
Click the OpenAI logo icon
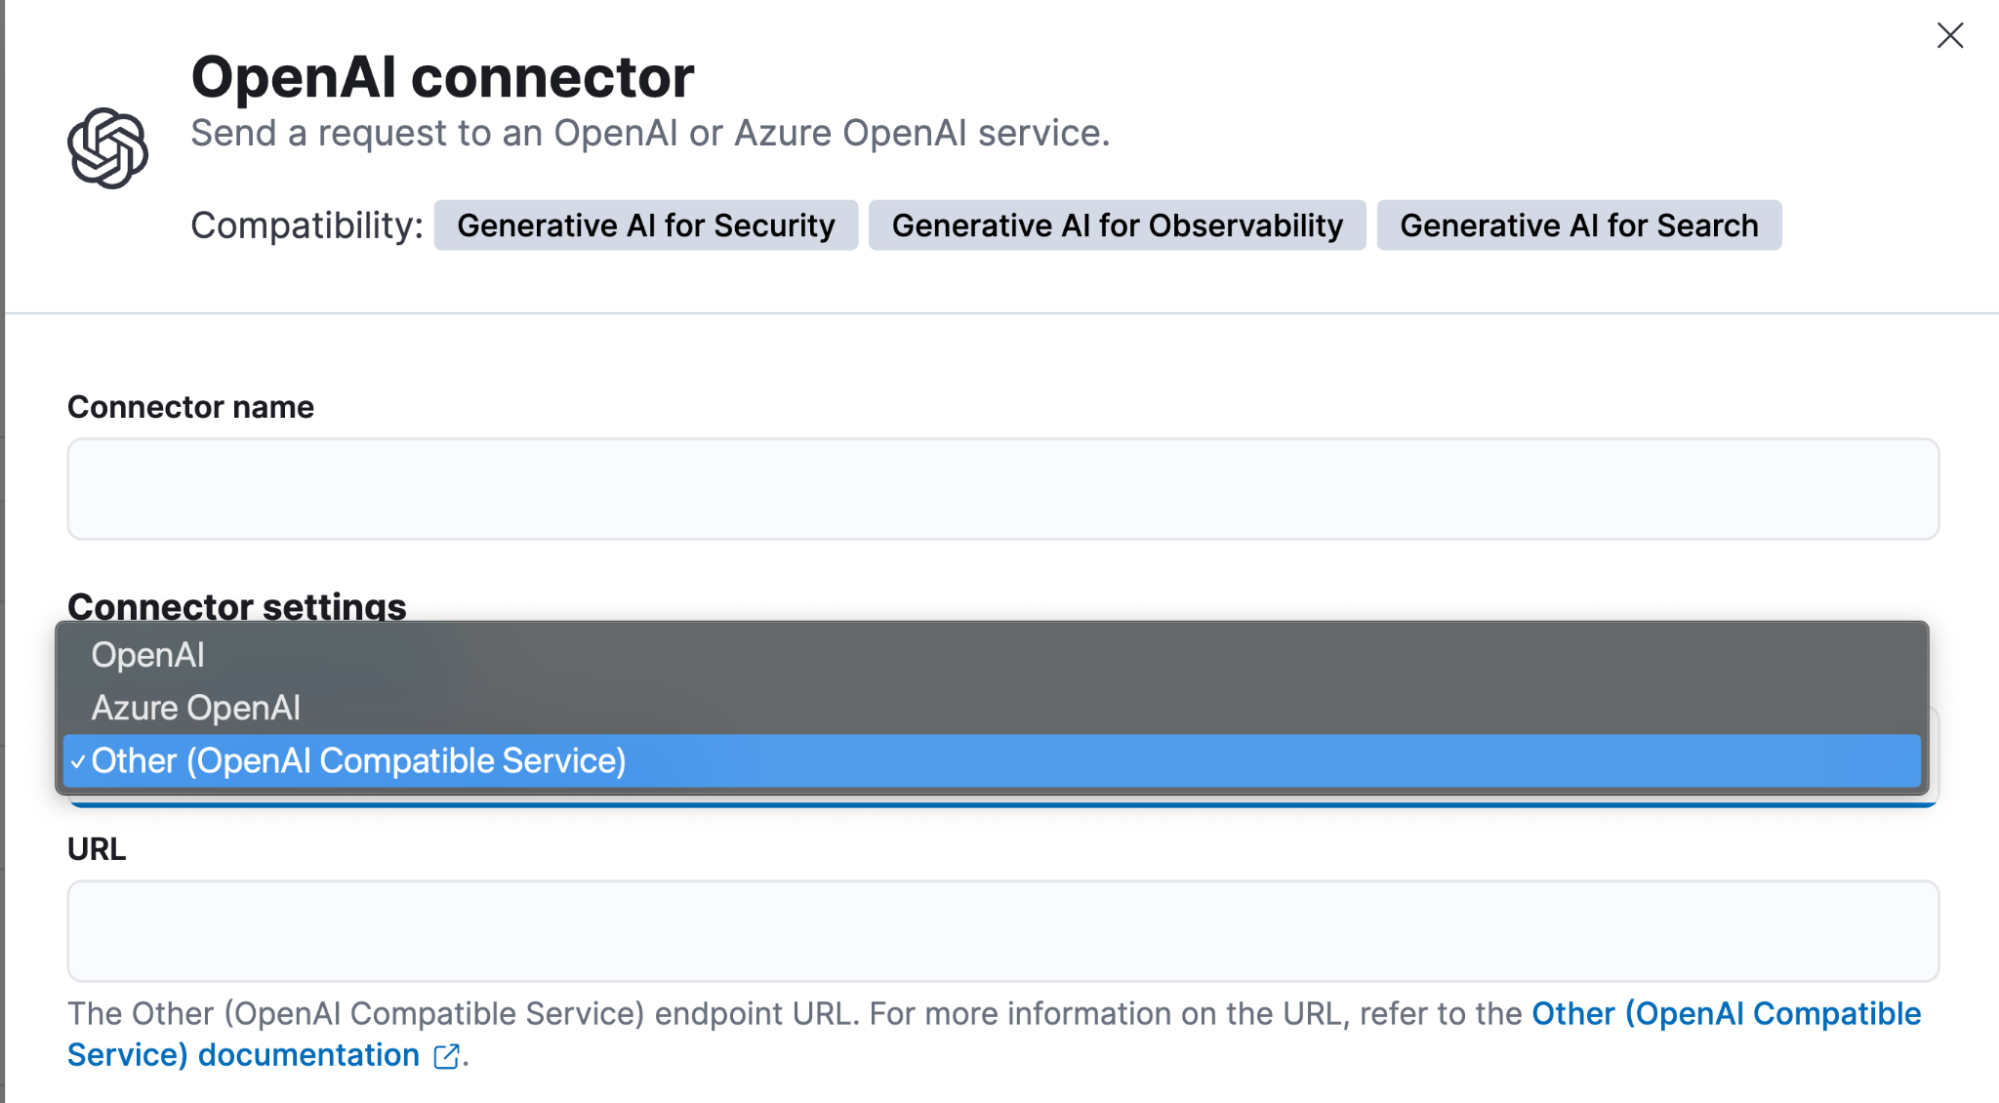pyautogui.click(x=109, y=147)
